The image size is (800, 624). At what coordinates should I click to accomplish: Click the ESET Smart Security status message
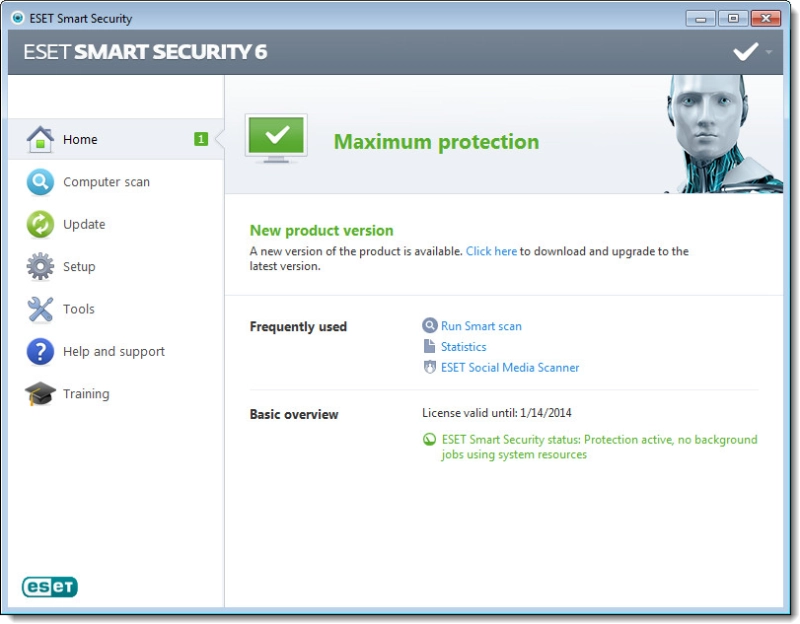(x=599, y=447)
